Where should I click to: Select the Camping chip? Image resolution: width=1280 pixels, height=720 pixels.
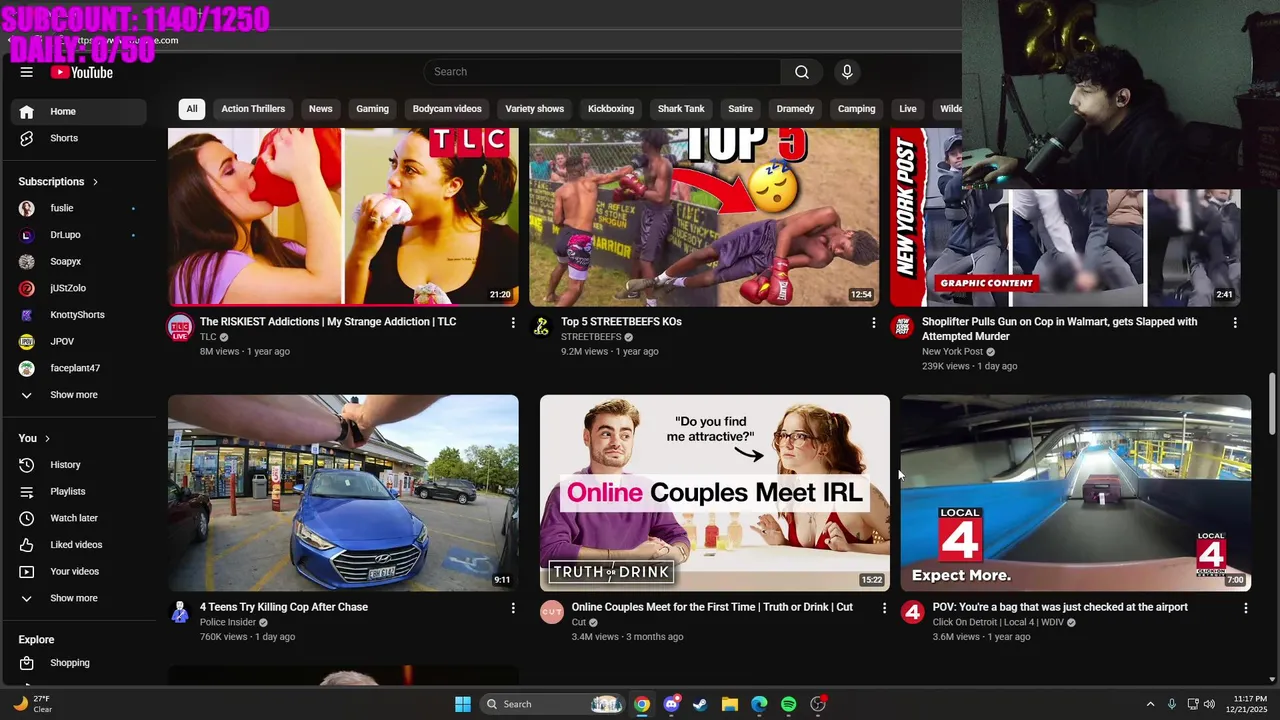[x=856, y=109]
